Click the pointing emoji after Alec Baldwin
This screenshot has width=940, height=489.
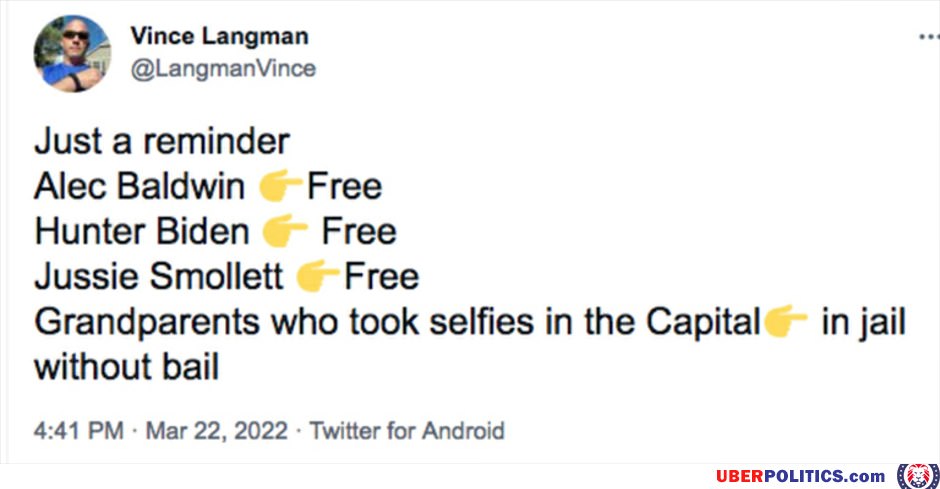point(280,185)
